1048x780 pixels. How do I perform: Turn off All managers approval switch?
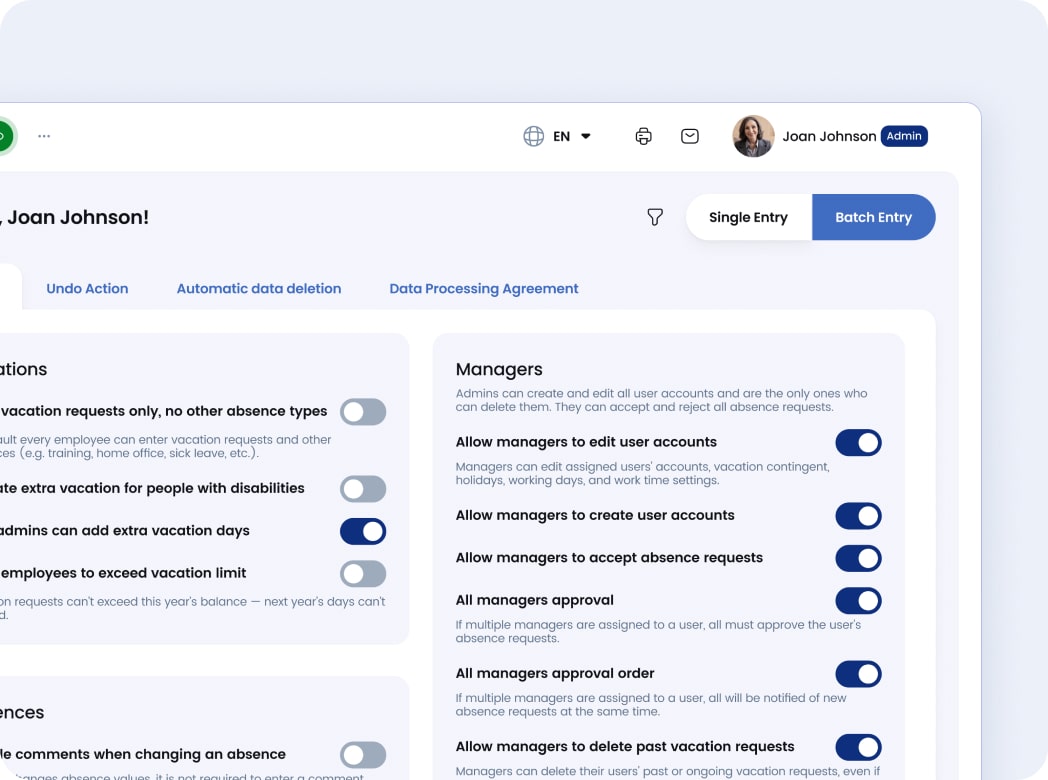(858, 600)
